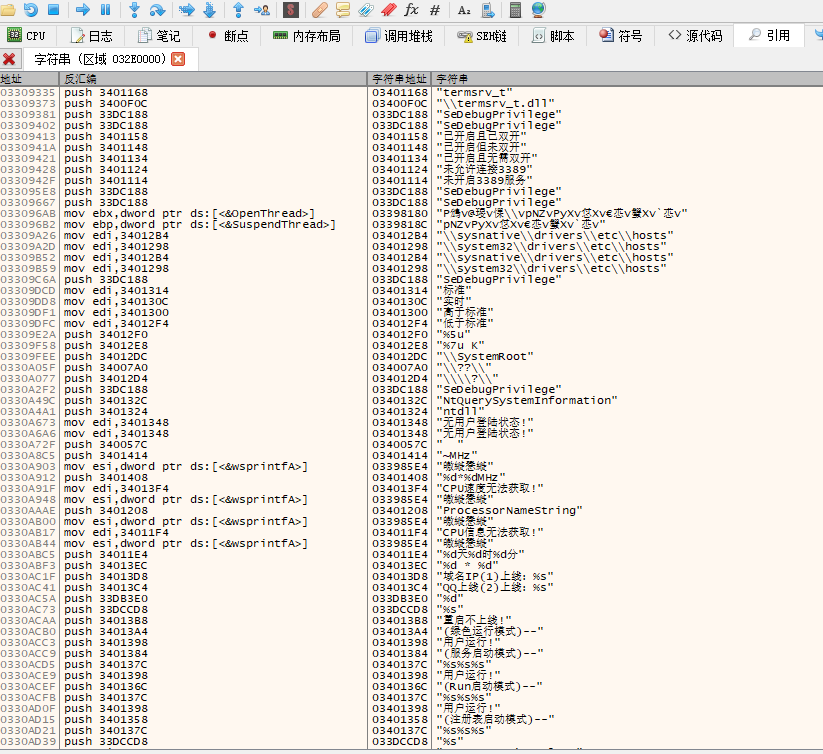Screen dimensions: 823x754
Task: Pause execution in the toolbar
Action: pos(106,10)
